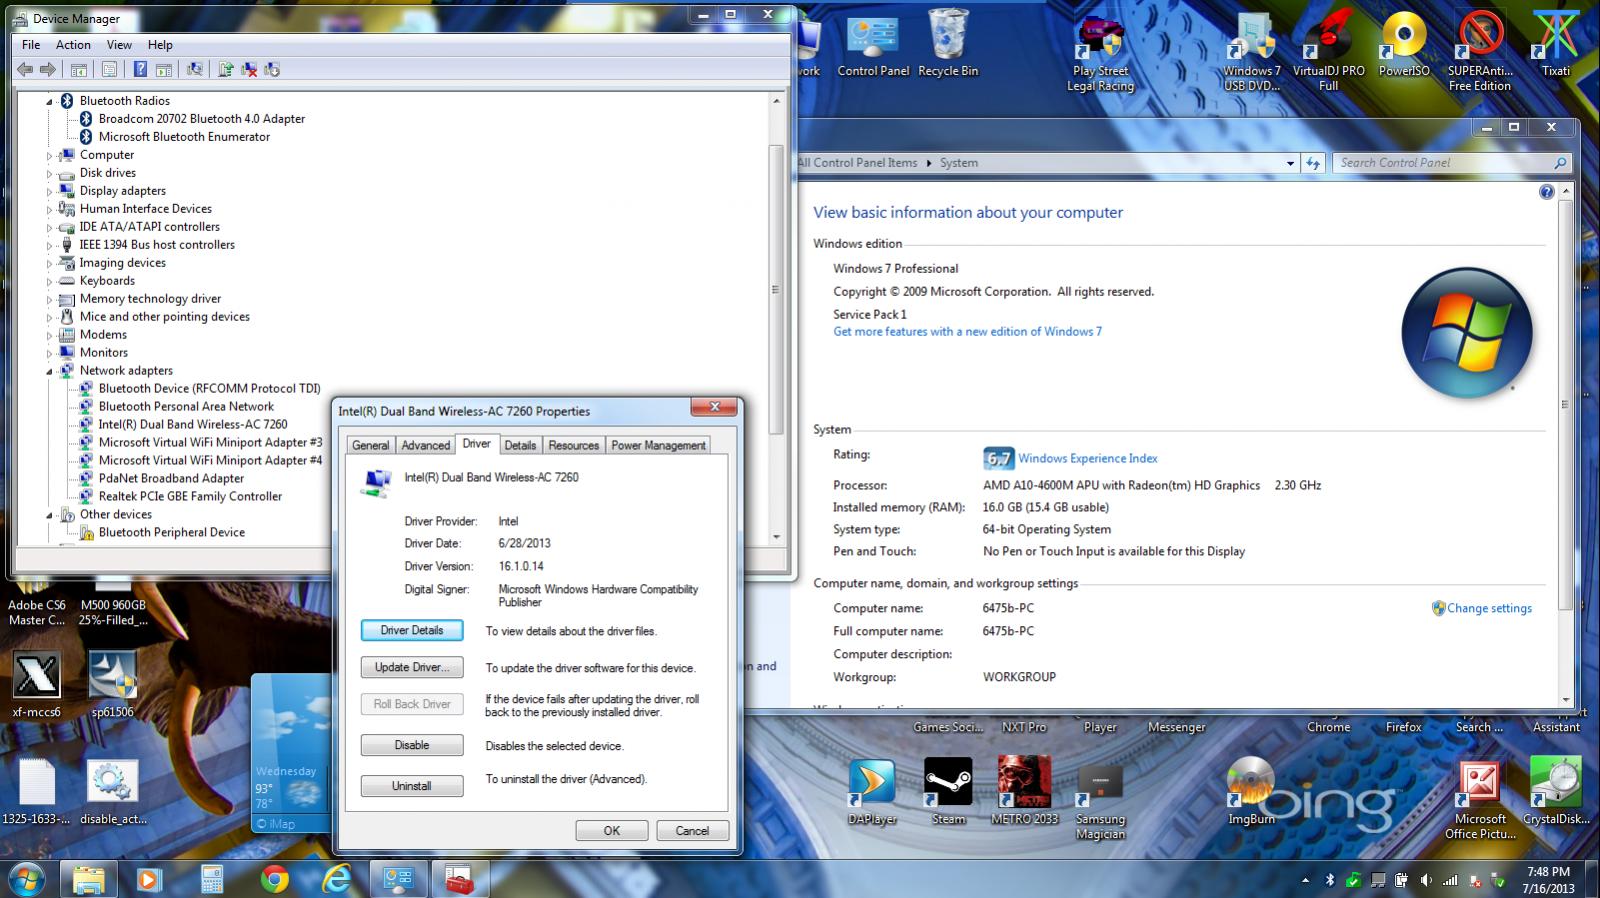Screen dimensions: 1600x898
Task: Click the Uninstall button in properties dialog
Action: coord(412,786)
